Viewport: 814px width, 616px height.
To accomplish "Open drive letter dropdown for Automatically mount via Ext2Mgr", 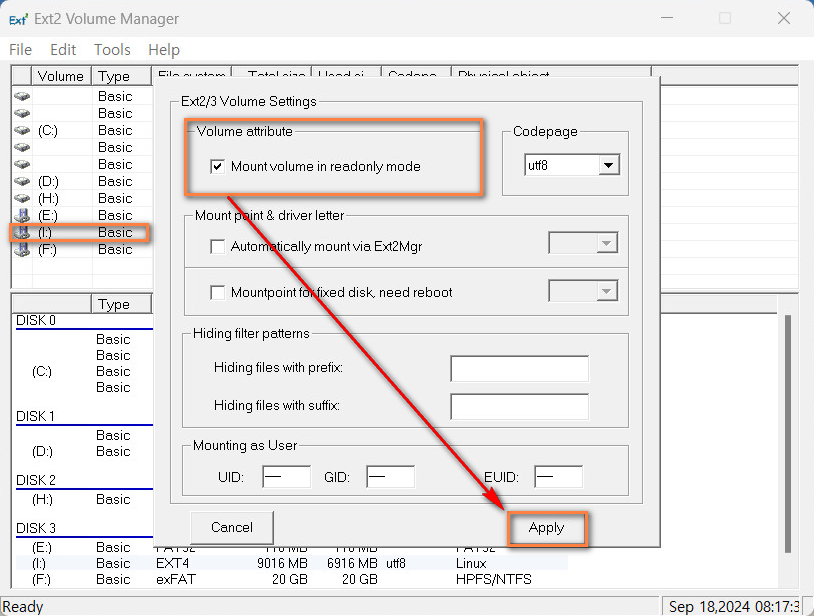I will 583,243.
